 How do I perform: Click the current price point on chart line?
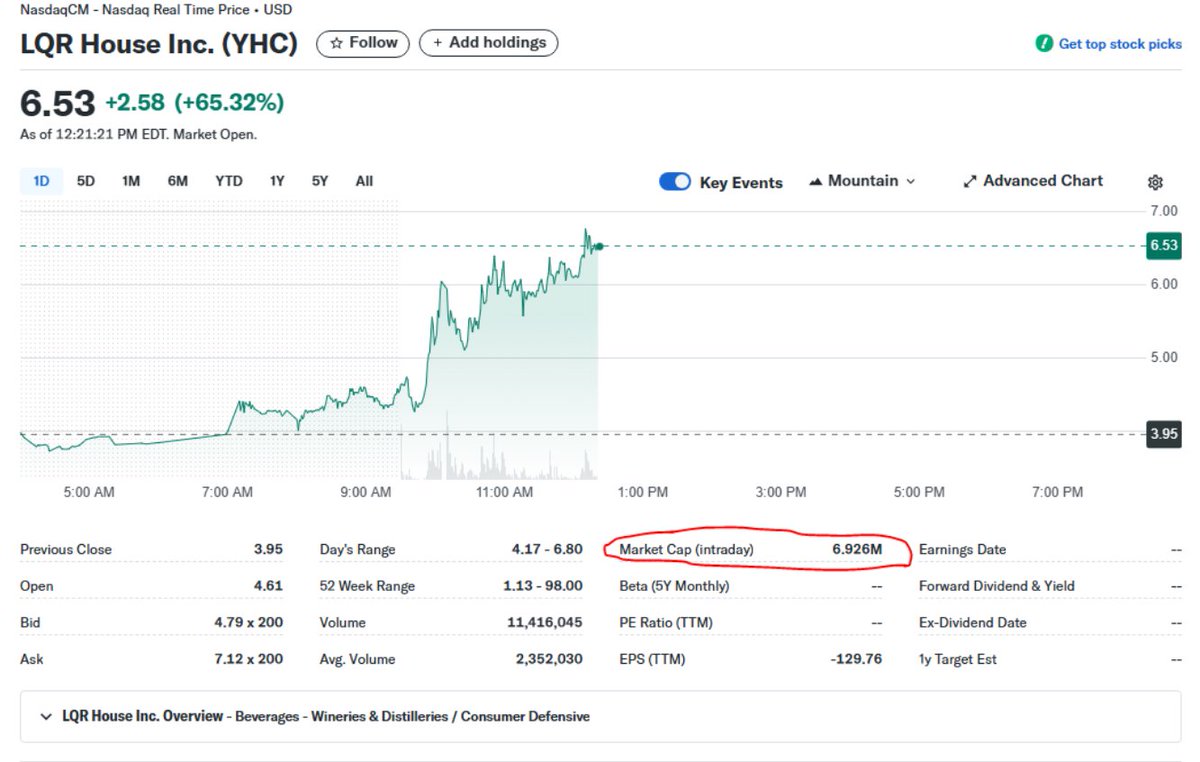pyautogui.click(x=598, y=246)
